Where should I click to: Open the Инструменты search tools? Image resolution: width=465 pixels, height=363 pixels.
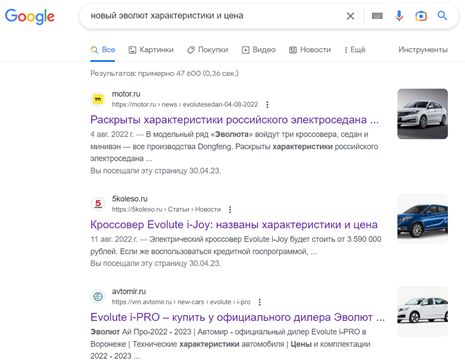point(423,50)
